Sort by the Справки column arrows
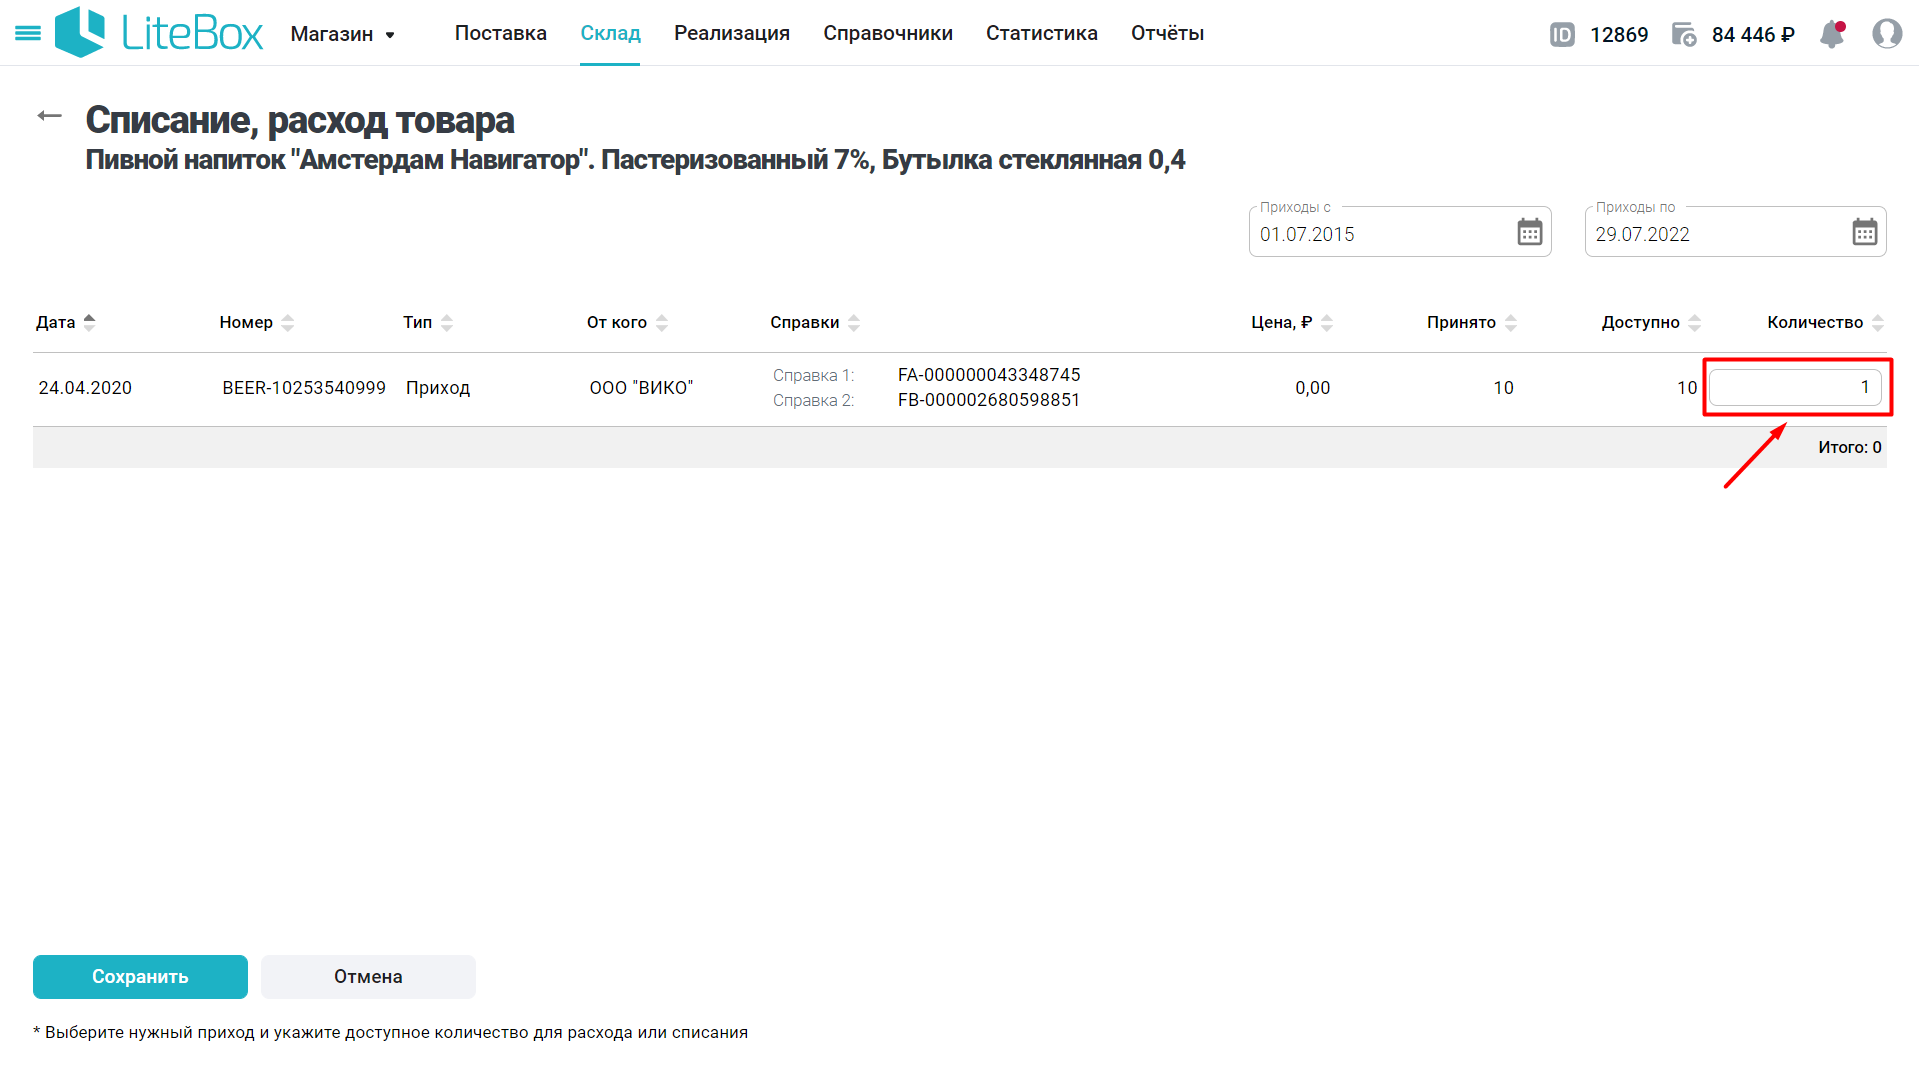 [x=853, y=322]
